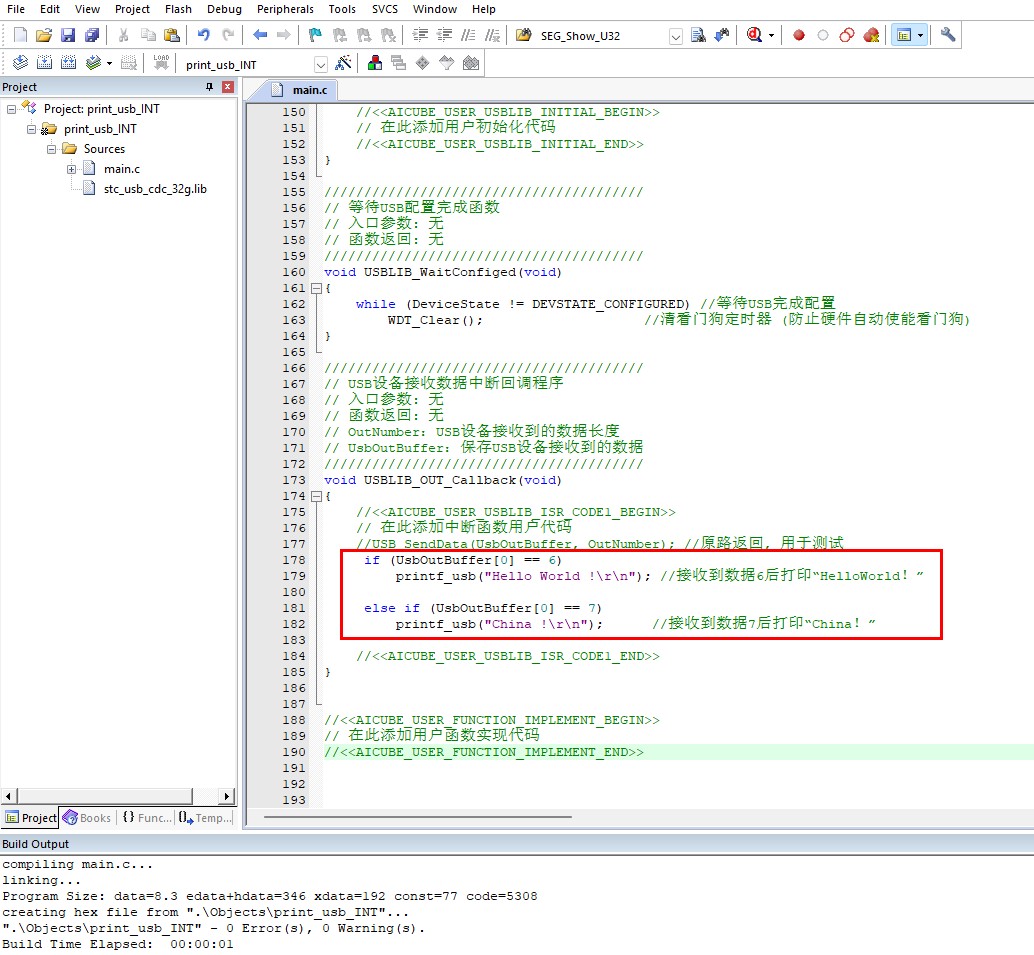Screen dimensions: 1034x955
Task: Select the Project panel tab
Action: click(x=30, y=818)
